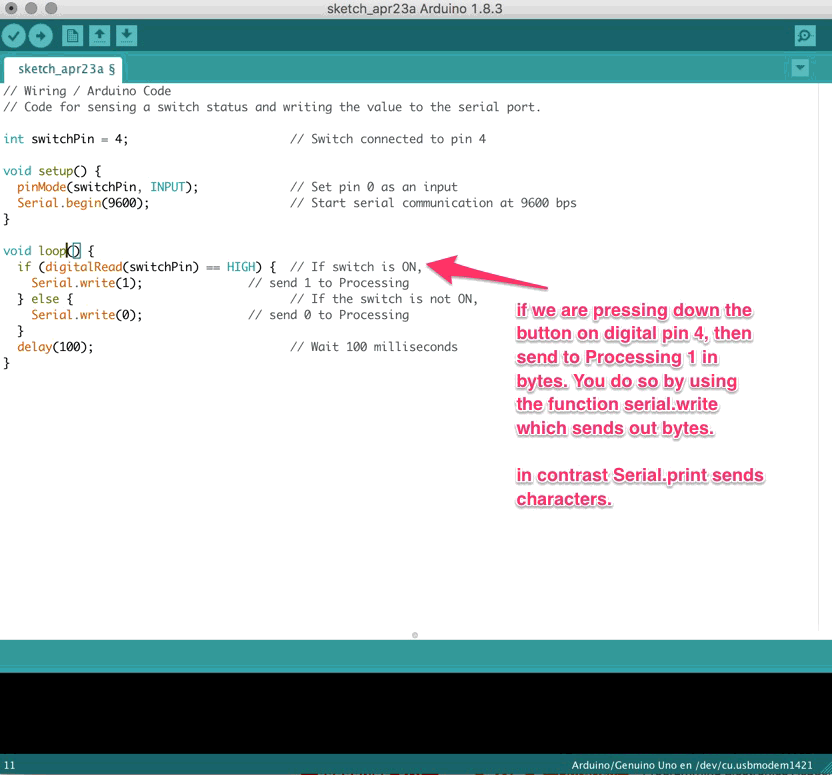Click comment '// send 0 to Processing'
Viewport: 832px width, 775px height.
(x=328, y=315)
